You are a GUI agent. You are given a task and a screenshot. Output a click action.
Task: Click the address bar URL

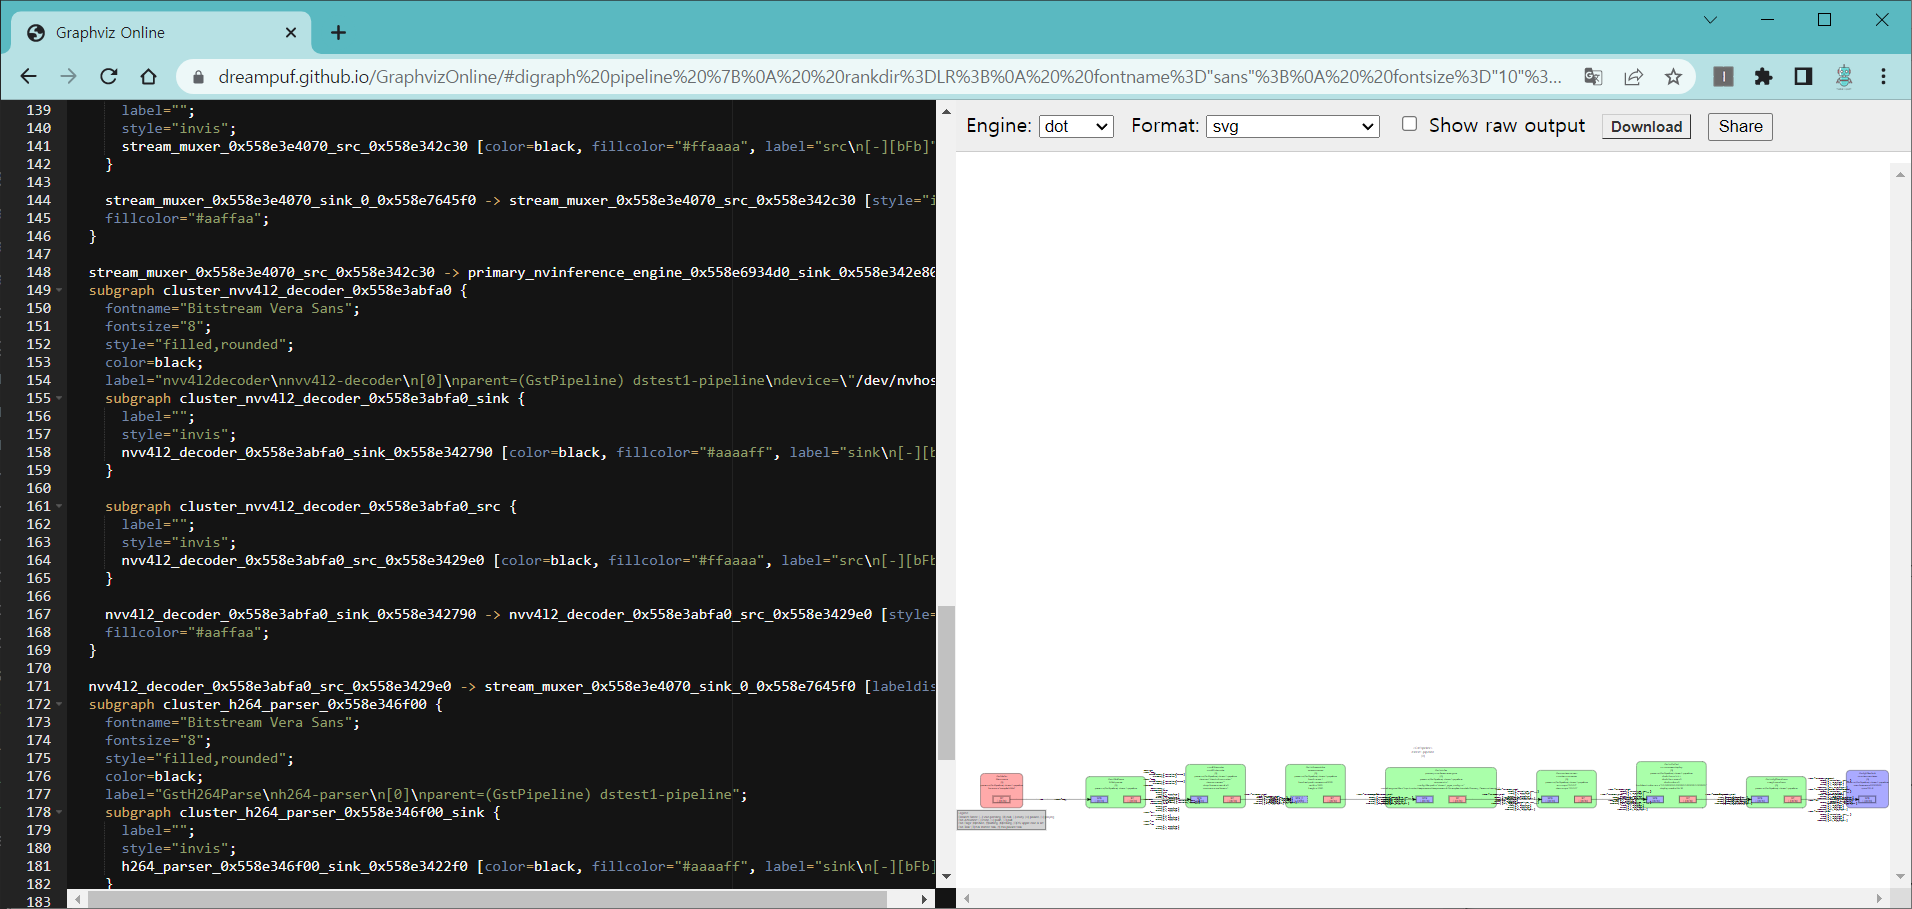(x=890, y=77)
